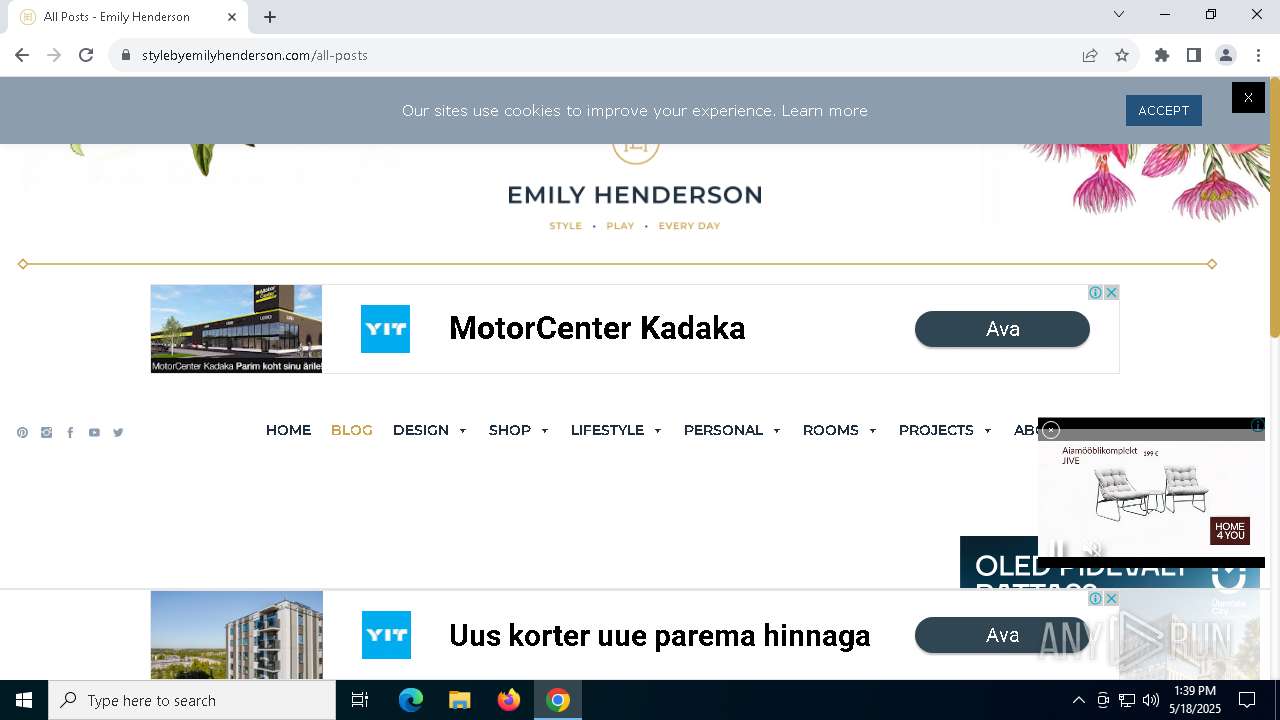
Task: Close the floating video ad
Action: coord(1051,430)
